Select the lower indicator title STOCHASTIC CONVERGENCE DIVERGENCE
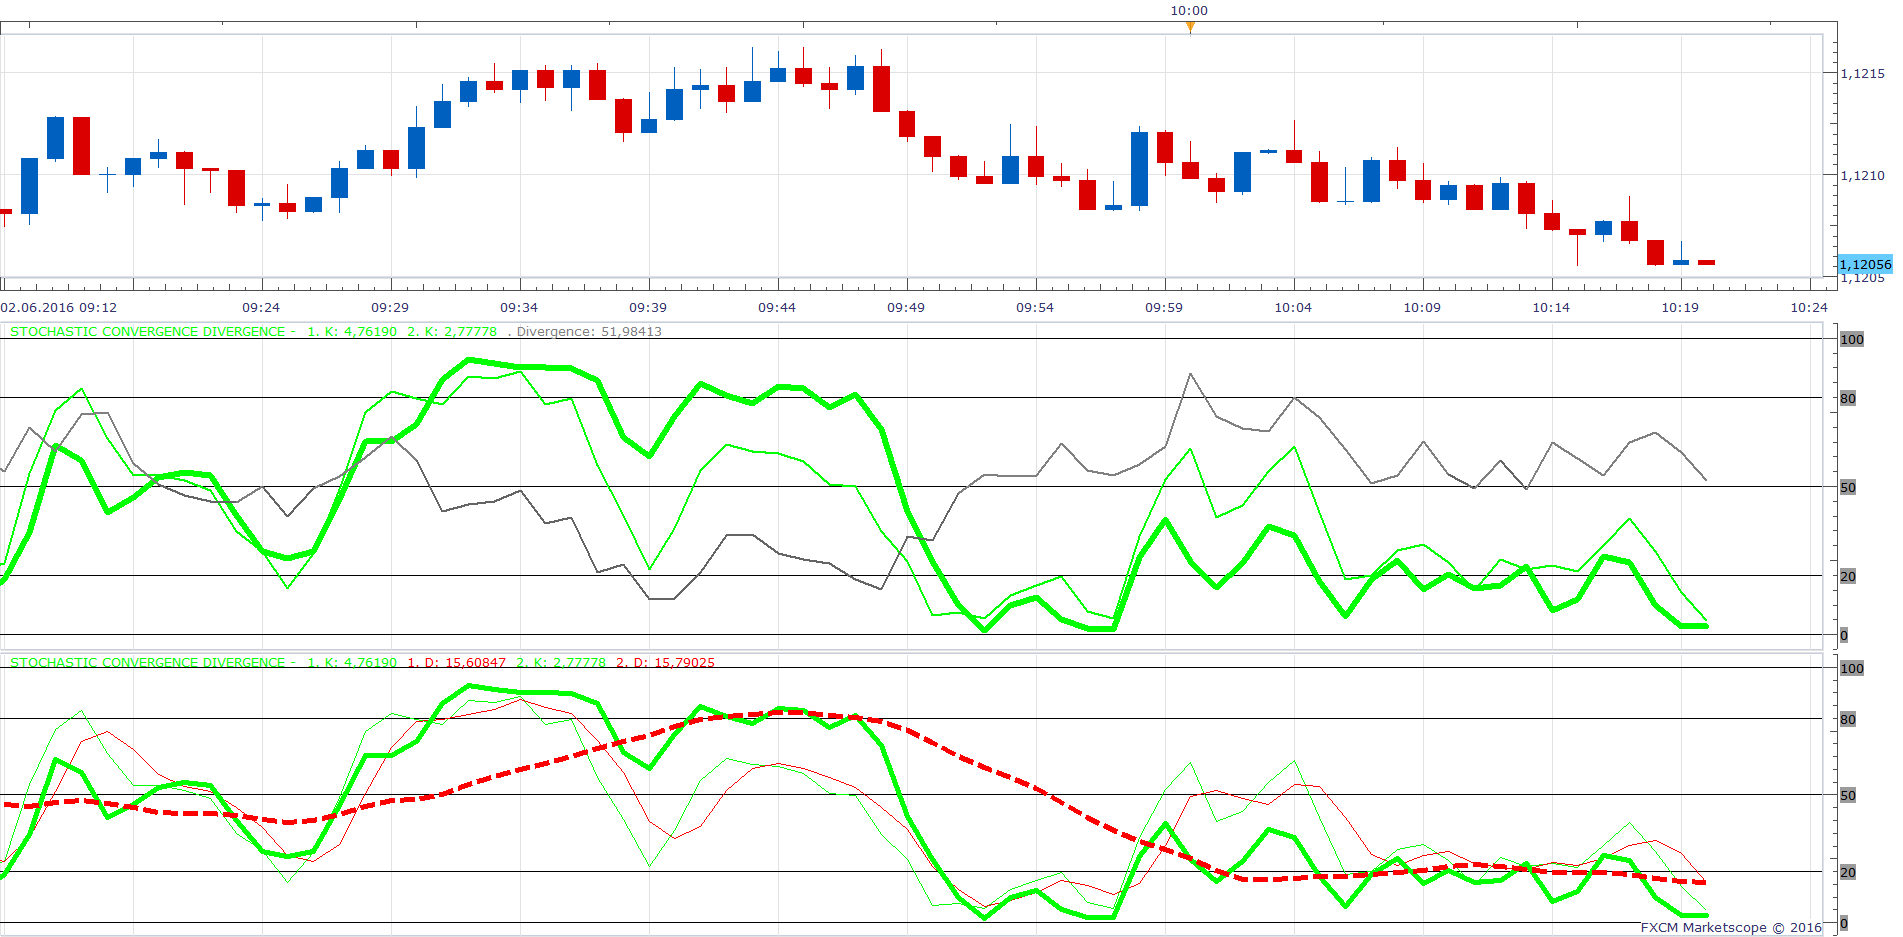 click(148, 662)
